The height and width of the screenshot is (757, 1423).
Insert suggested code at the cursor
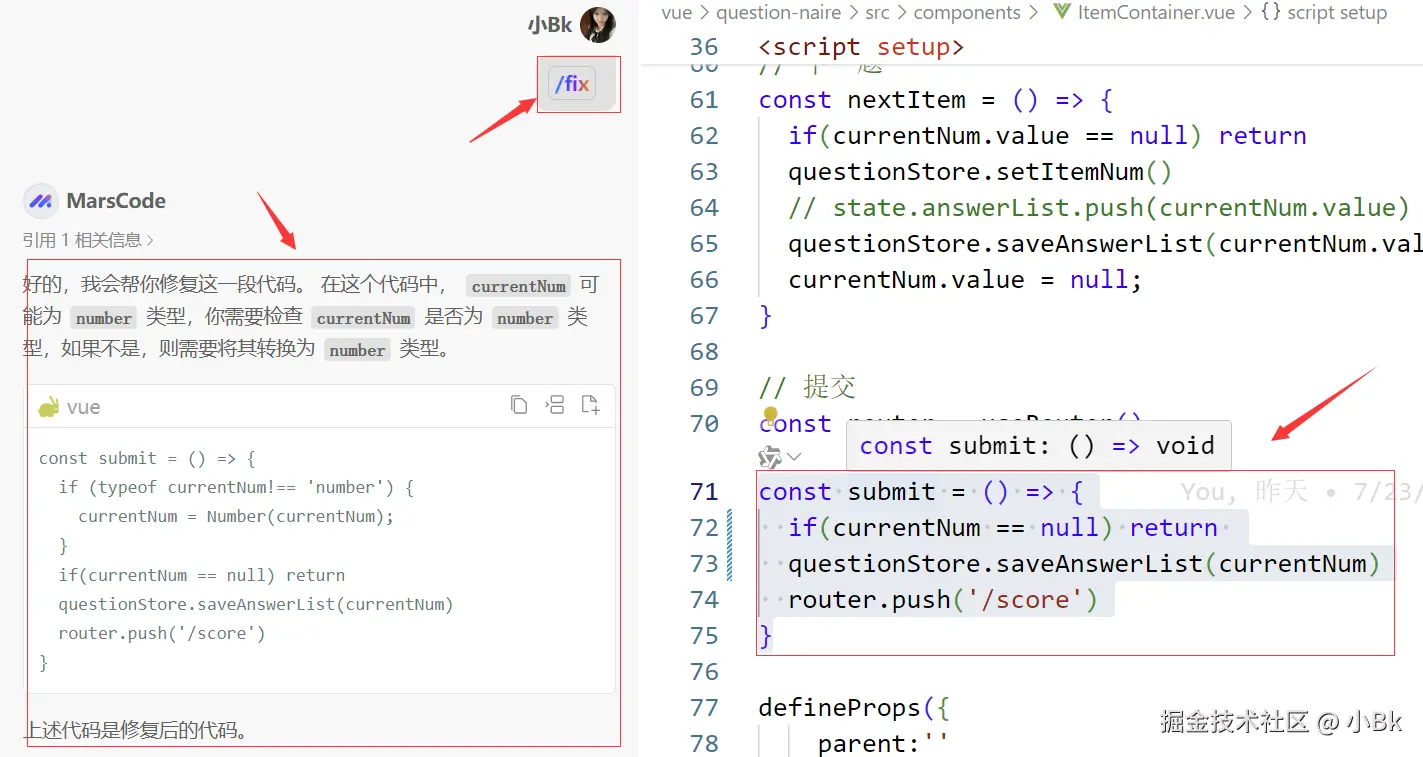click(x=555, y=405)
